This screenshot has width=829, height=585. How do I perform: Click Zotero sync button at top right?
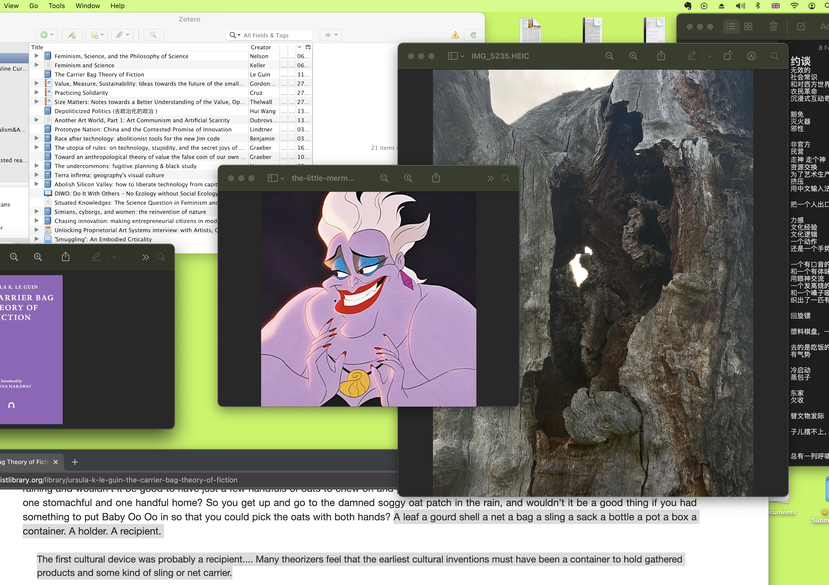[x=474, y=35]
